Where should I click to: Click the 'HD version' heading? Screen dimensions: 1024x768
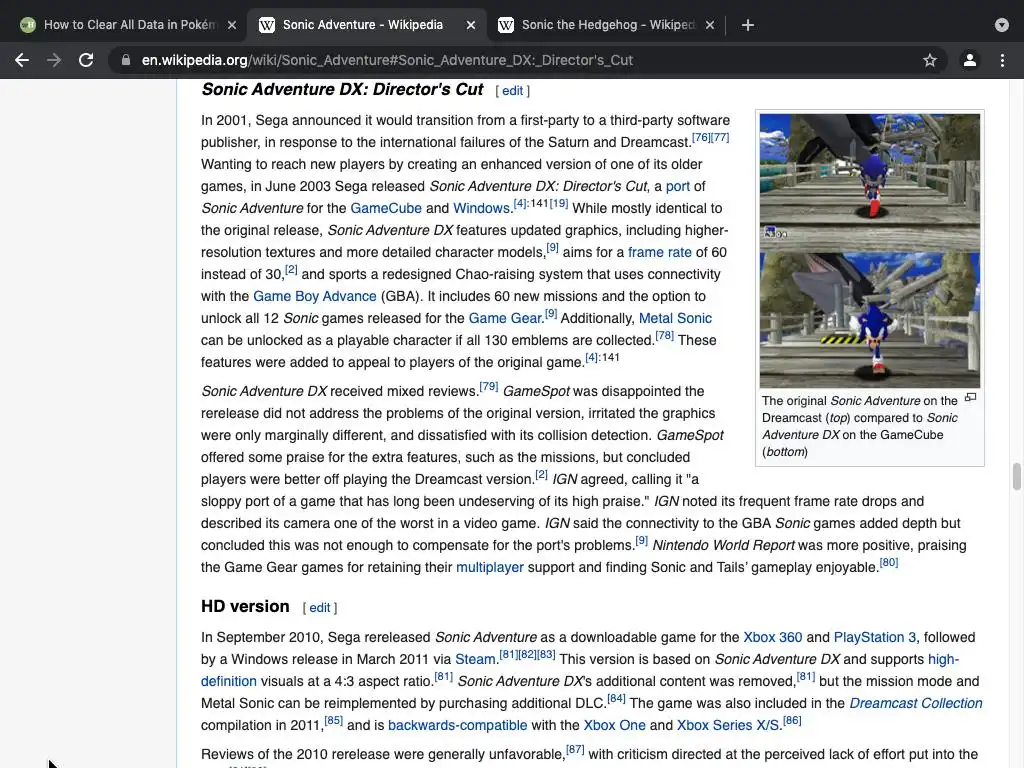point(245,607)
